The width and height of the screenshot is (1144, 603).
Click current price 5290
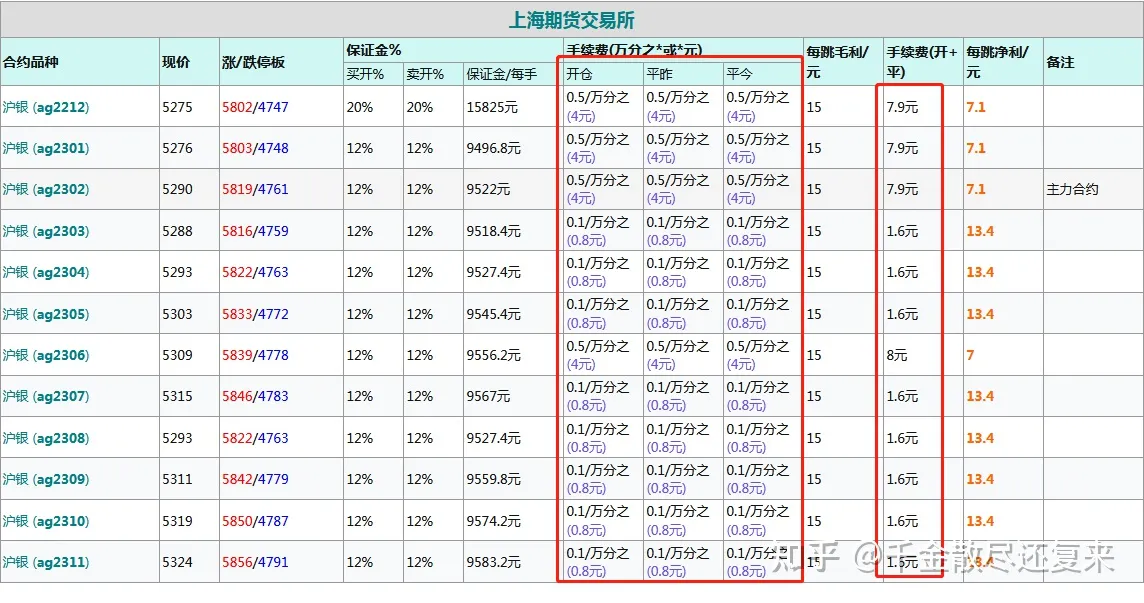coord(177,189)
